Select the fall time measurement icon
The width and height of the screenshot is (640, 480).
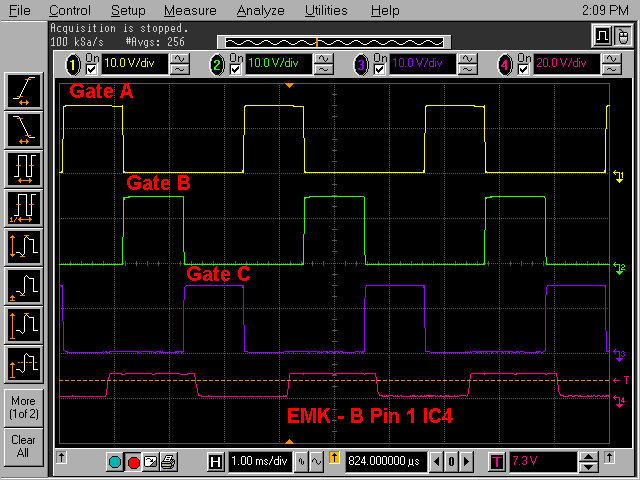tap(24, 129)
